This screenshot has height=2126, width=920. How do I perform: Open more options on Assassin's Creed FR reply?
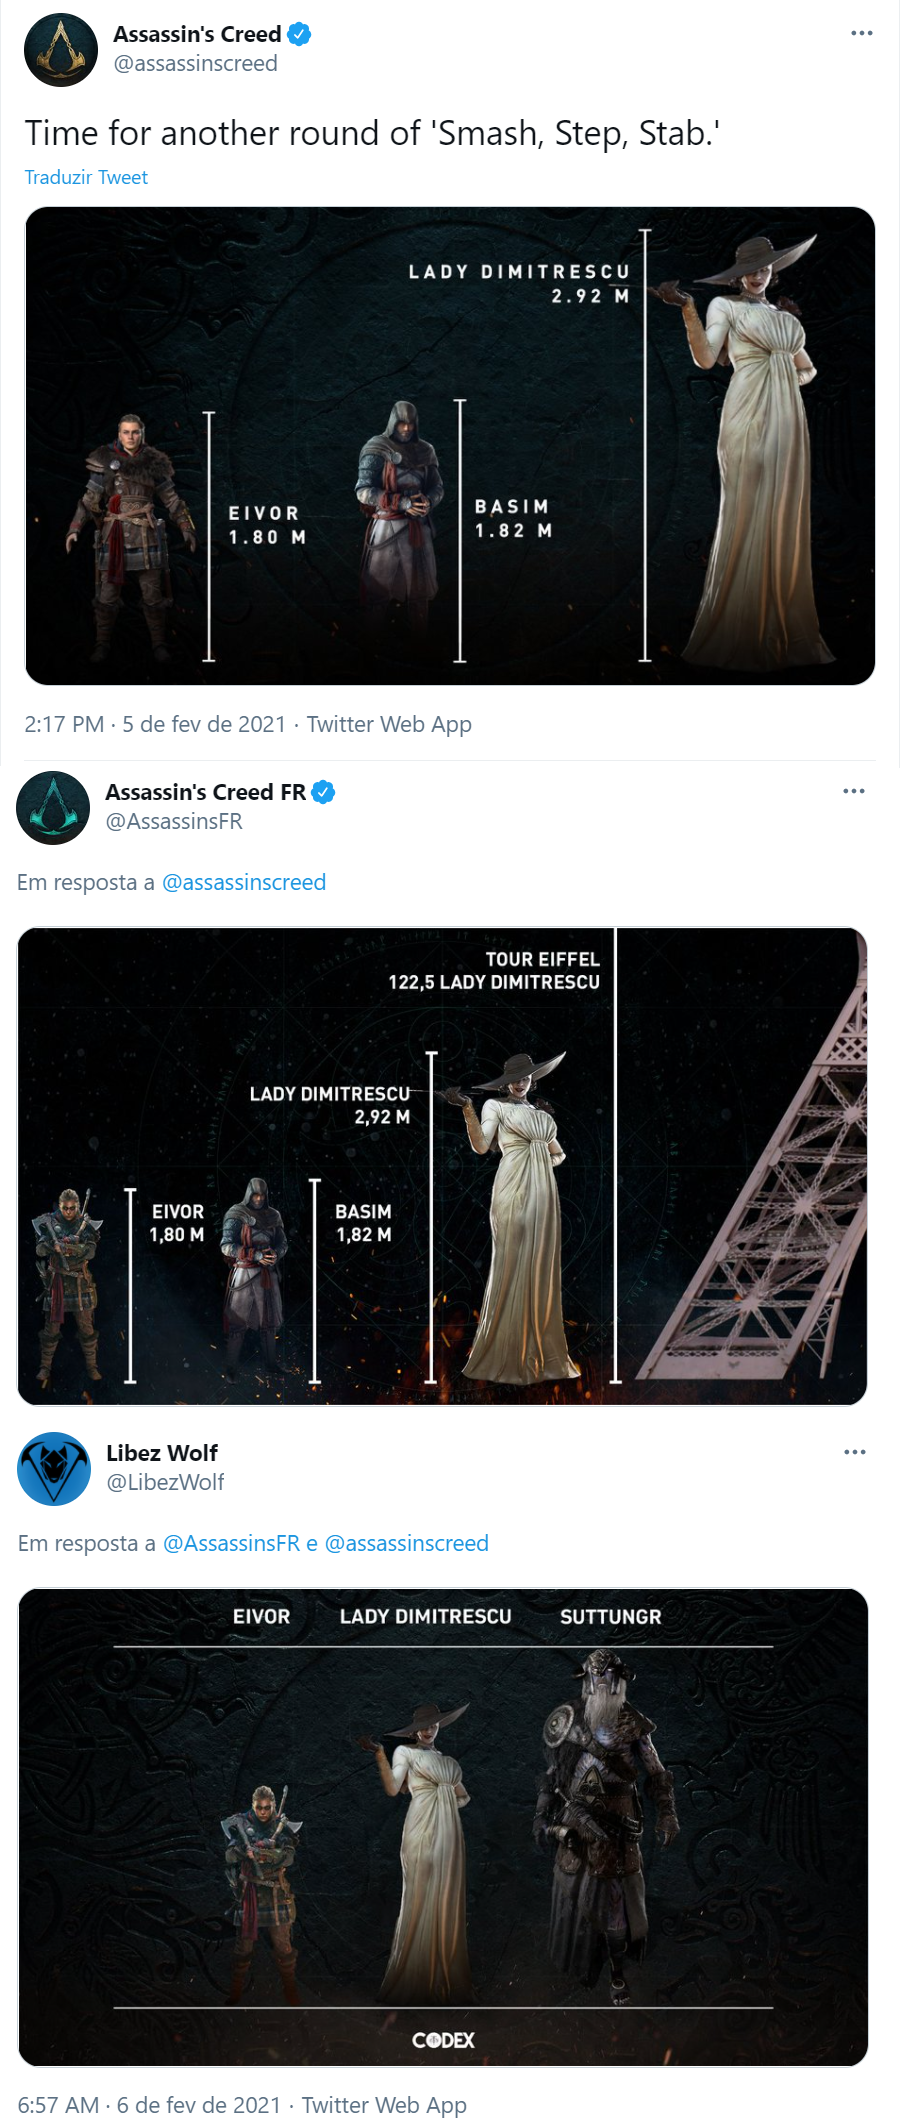[853, 791]
